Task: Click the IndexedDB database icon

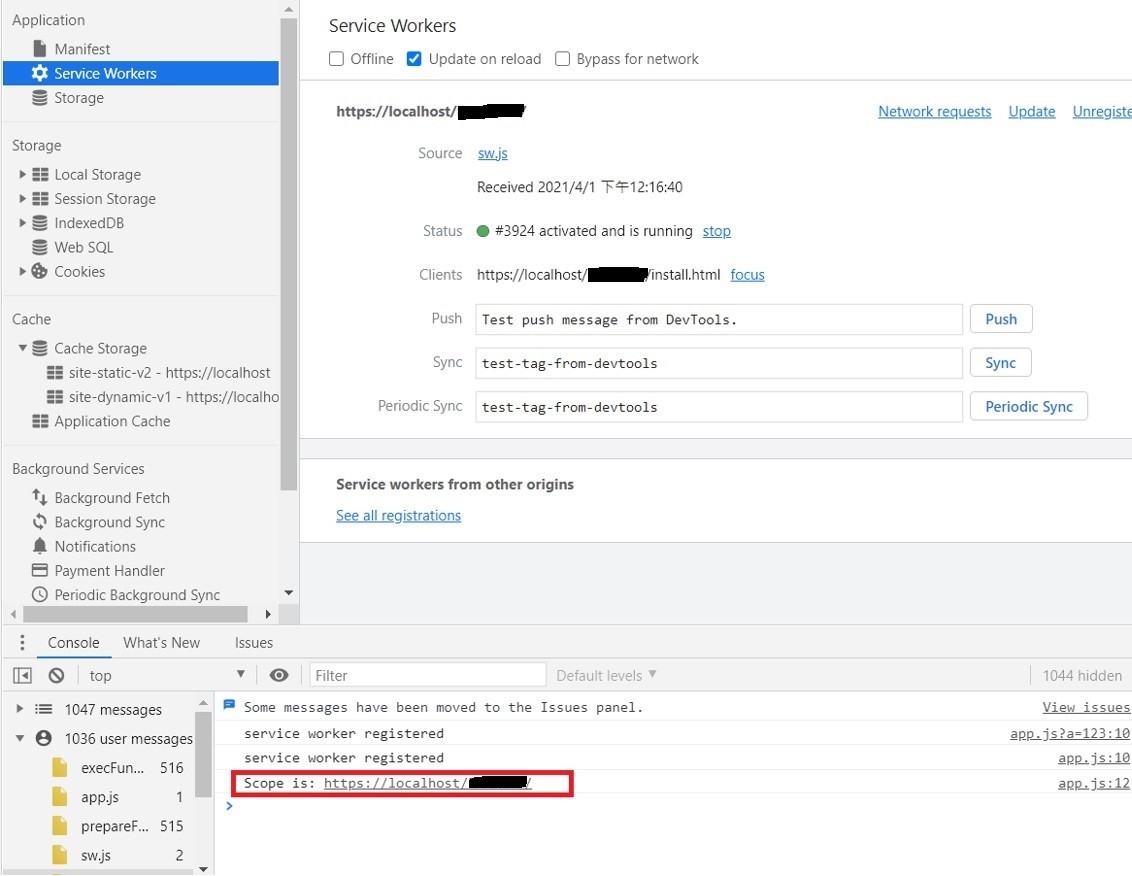Action: click(40, 222)
